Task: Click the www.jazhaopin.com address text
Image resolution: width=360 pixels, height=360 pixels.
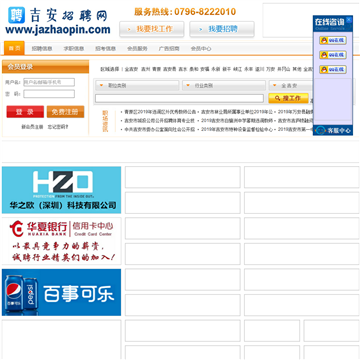Action: pyautogui.click(x=58, y=30)
